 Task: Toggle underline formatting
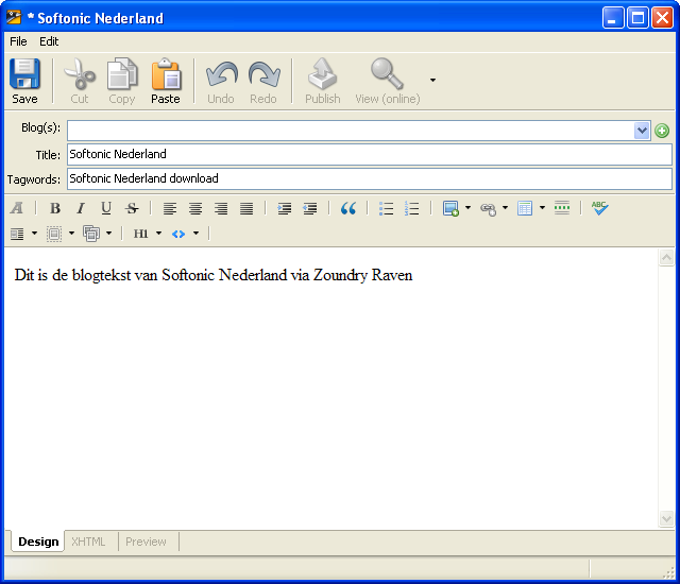point(106,209)
